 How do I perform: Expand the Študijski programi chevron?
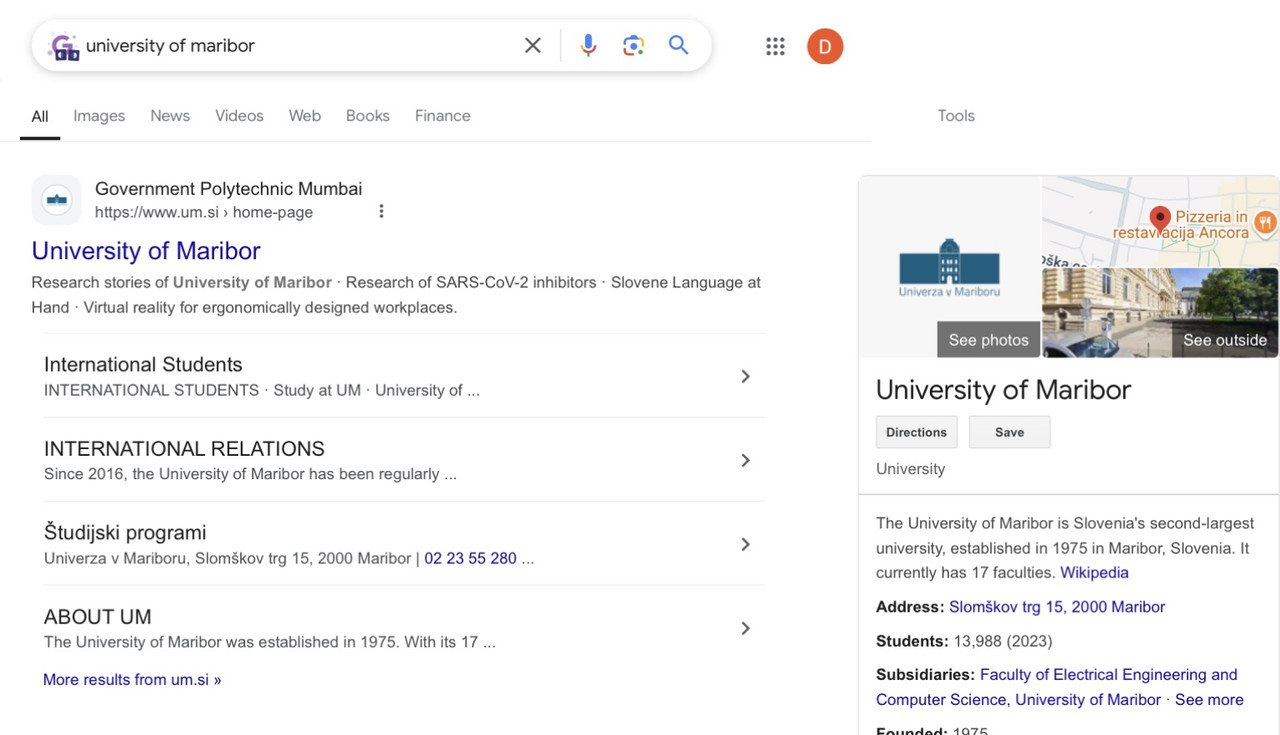(x=745, y=544)
